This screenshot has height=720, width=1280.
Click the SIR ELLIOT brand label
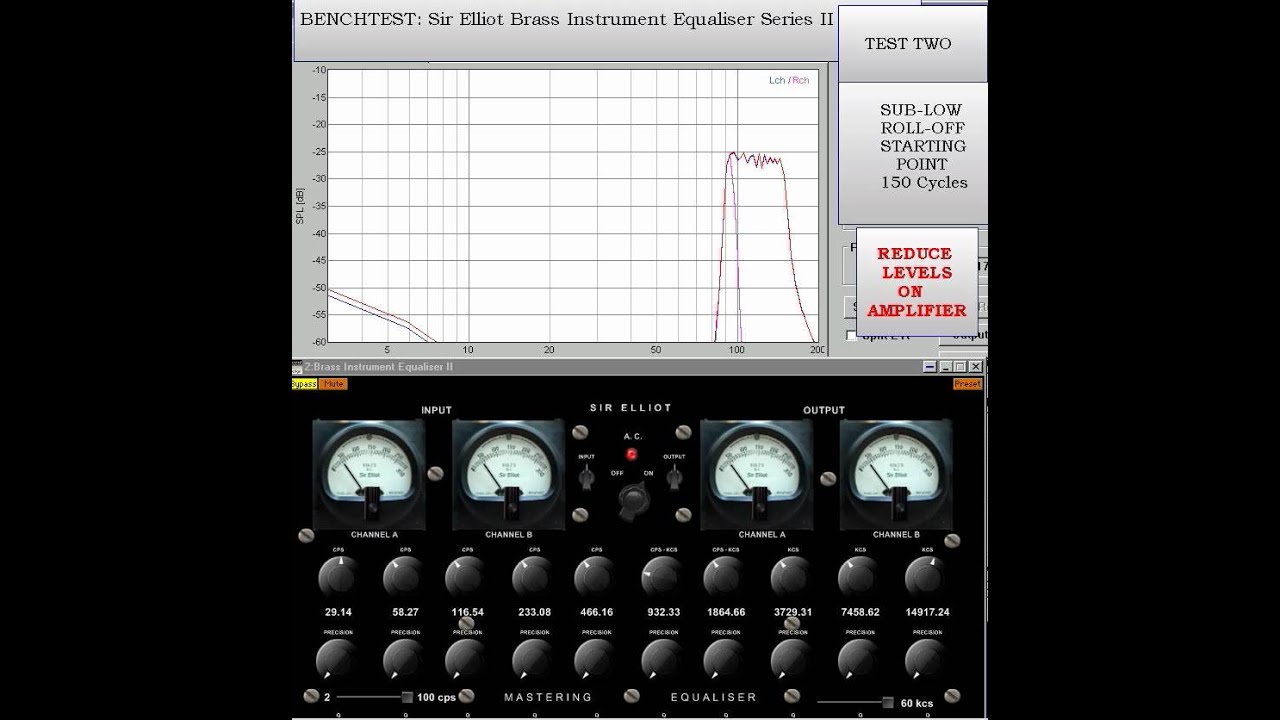(x=631, y=408)
